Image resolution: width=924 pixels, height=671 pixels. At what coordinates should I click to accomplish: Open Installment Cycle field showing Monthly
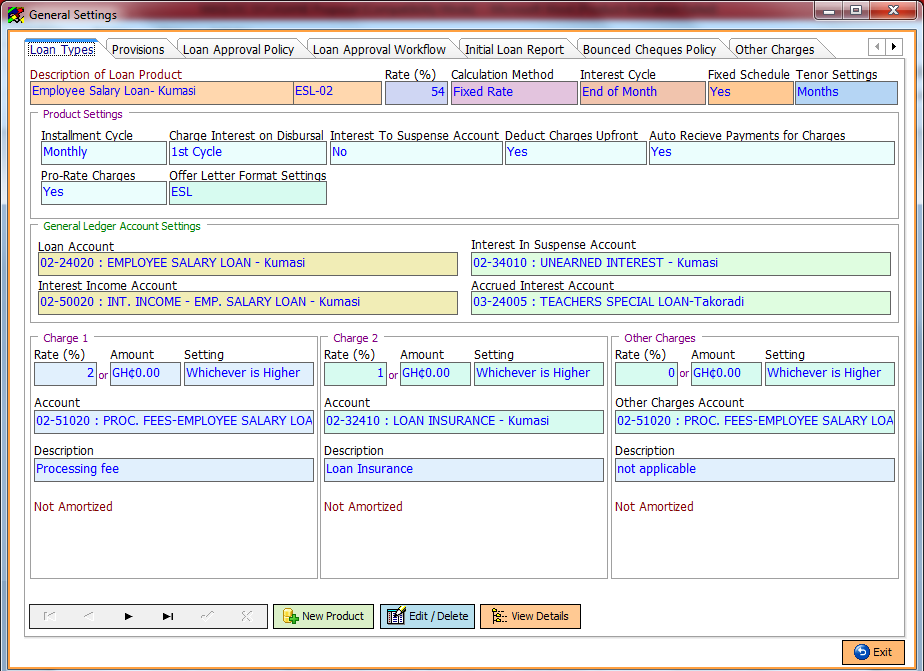(104, 153)
